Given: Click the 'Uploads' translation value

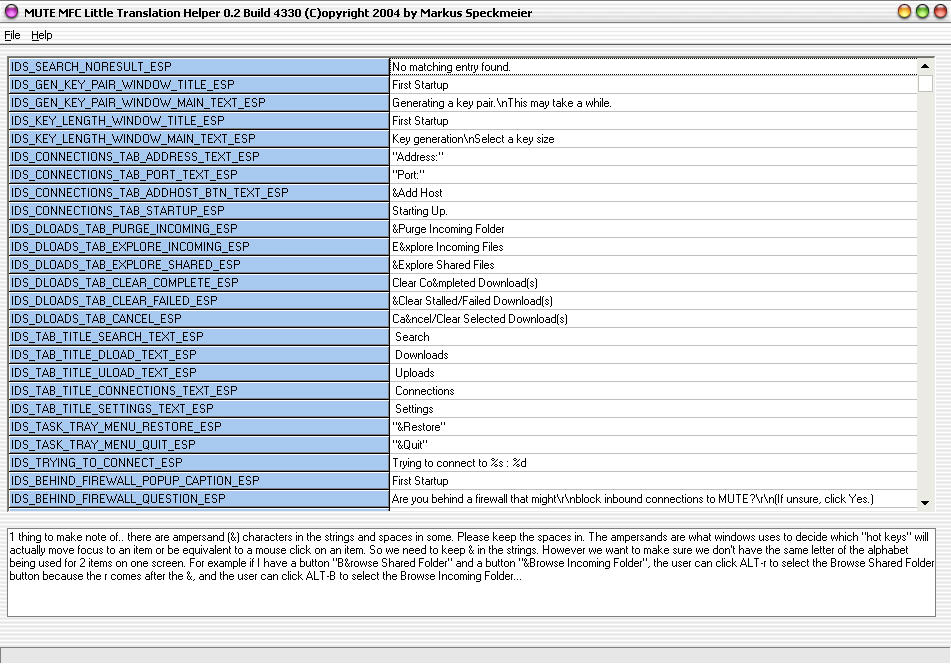Looking at the screenshot, I should pyautogui.click(x=653, y=373).
